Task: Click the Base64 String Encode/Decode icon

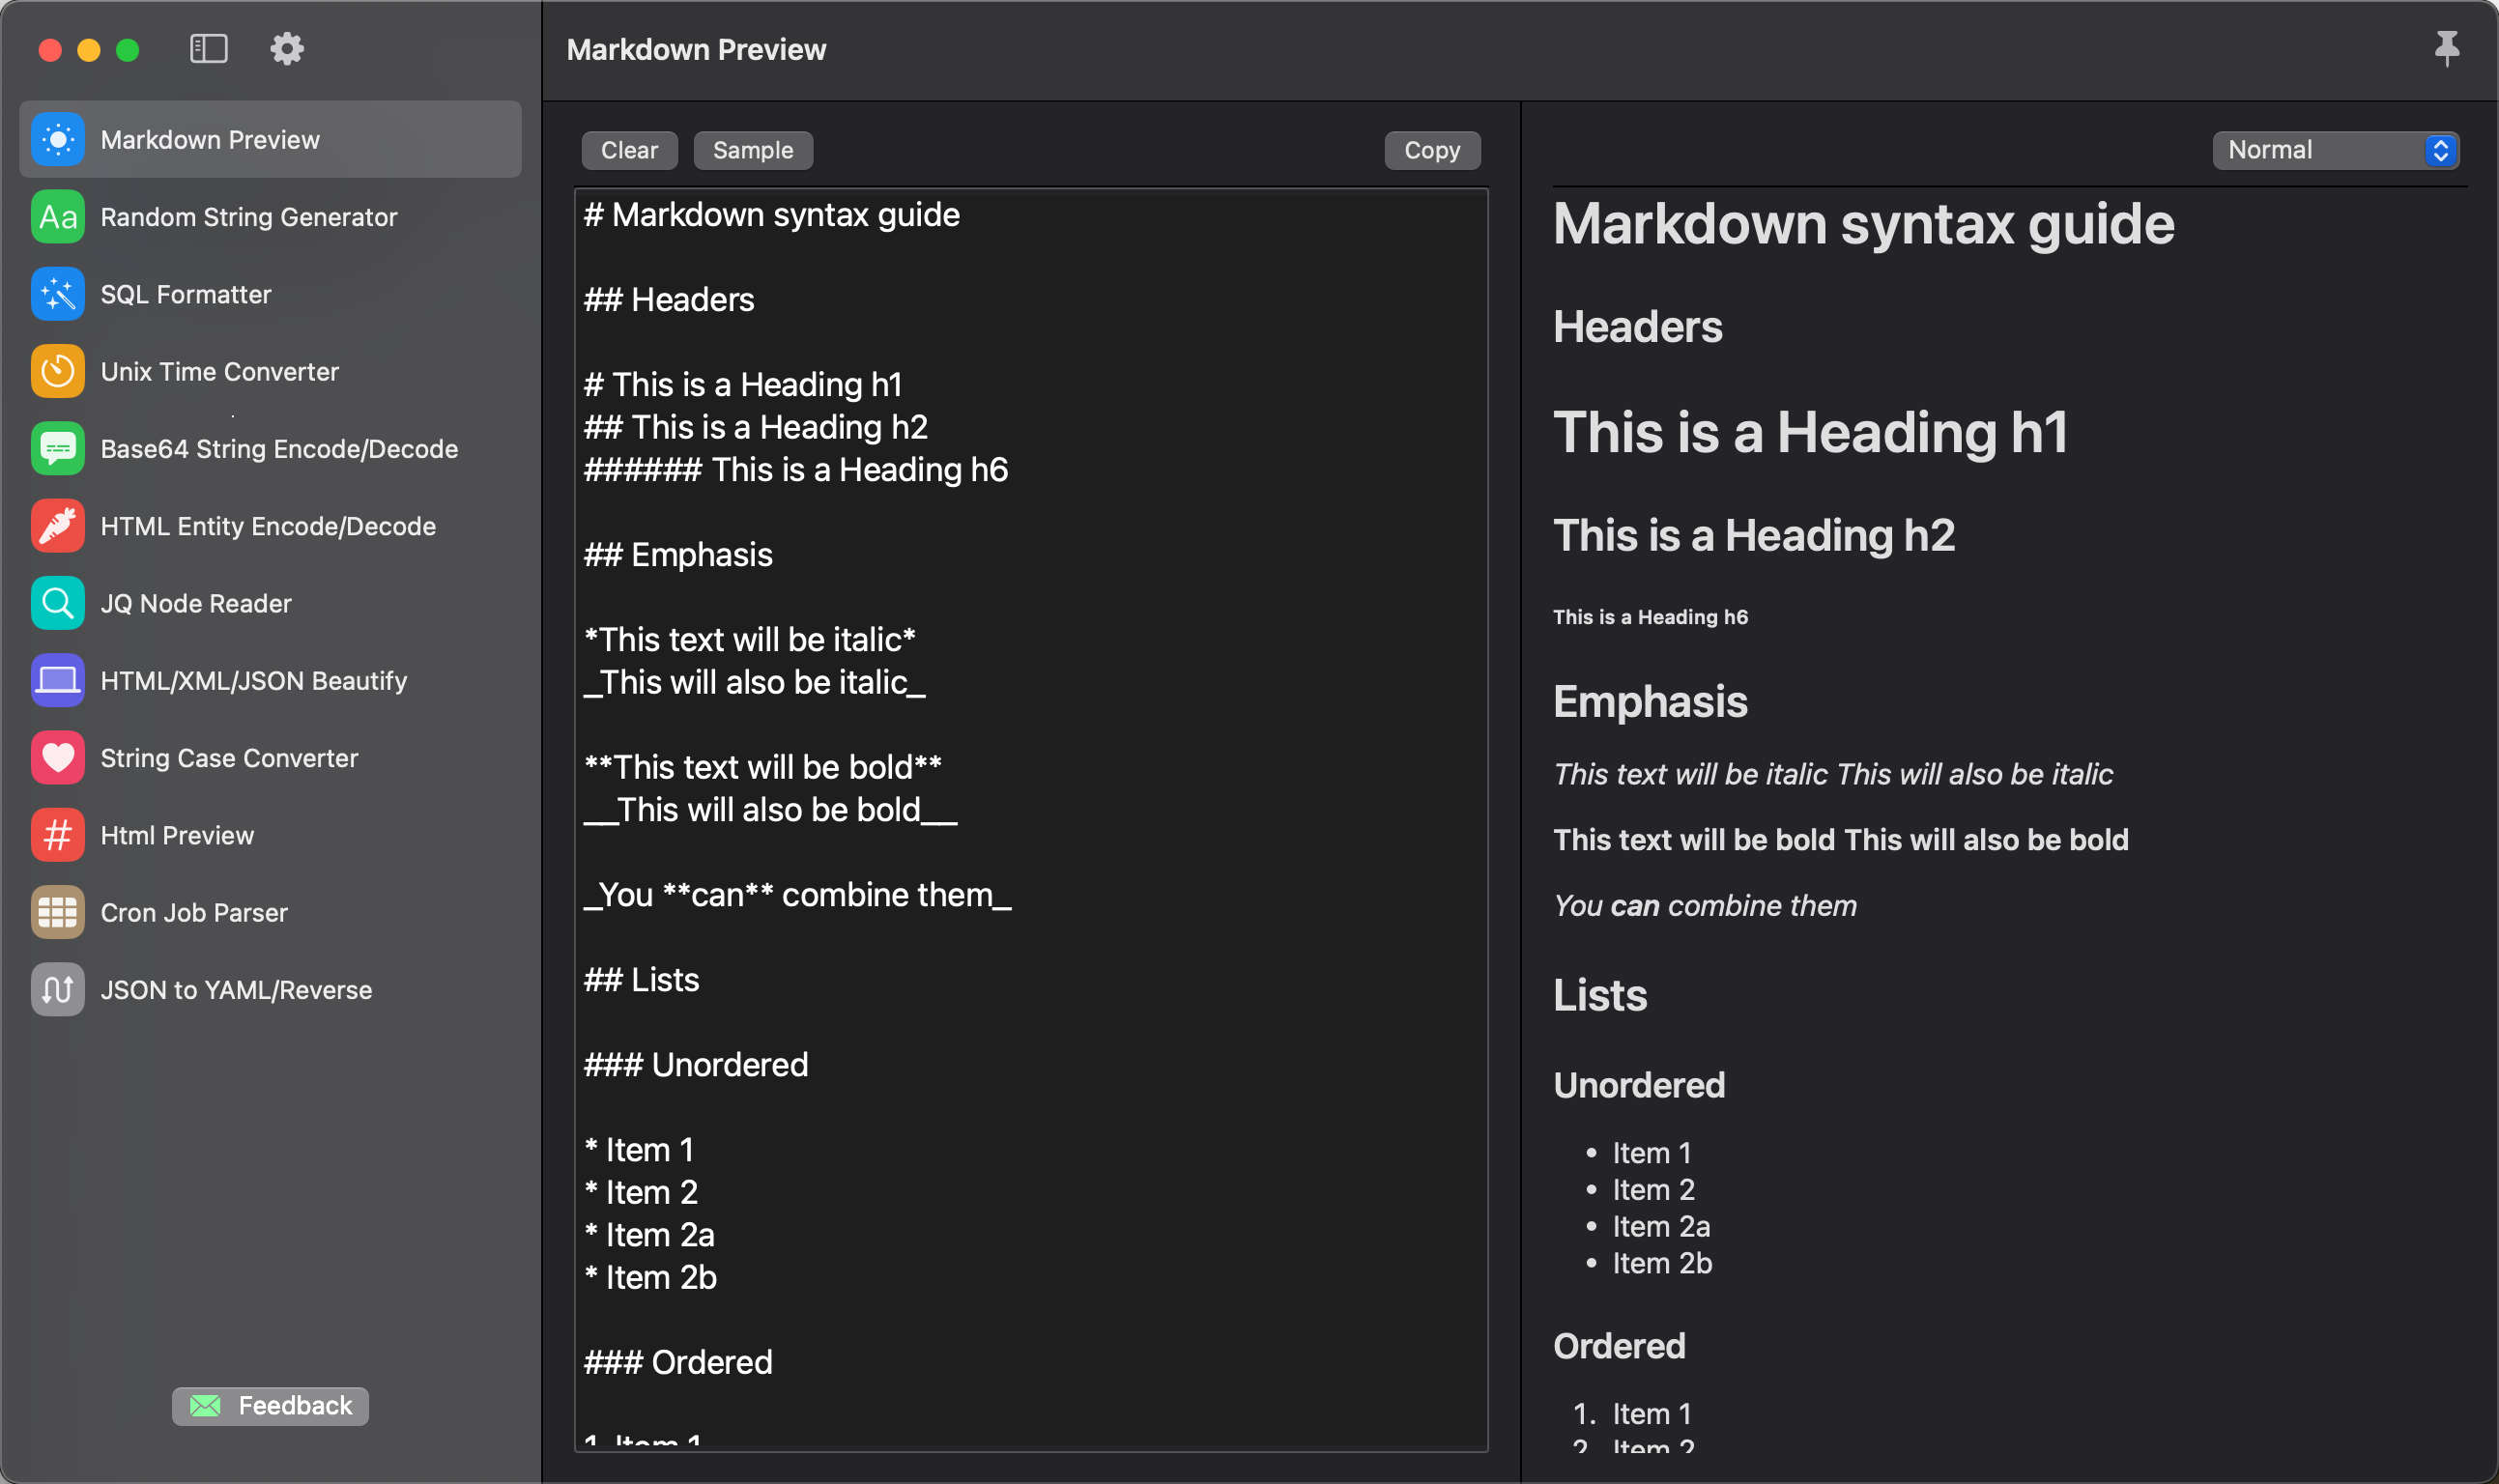Action: [58, 449]
